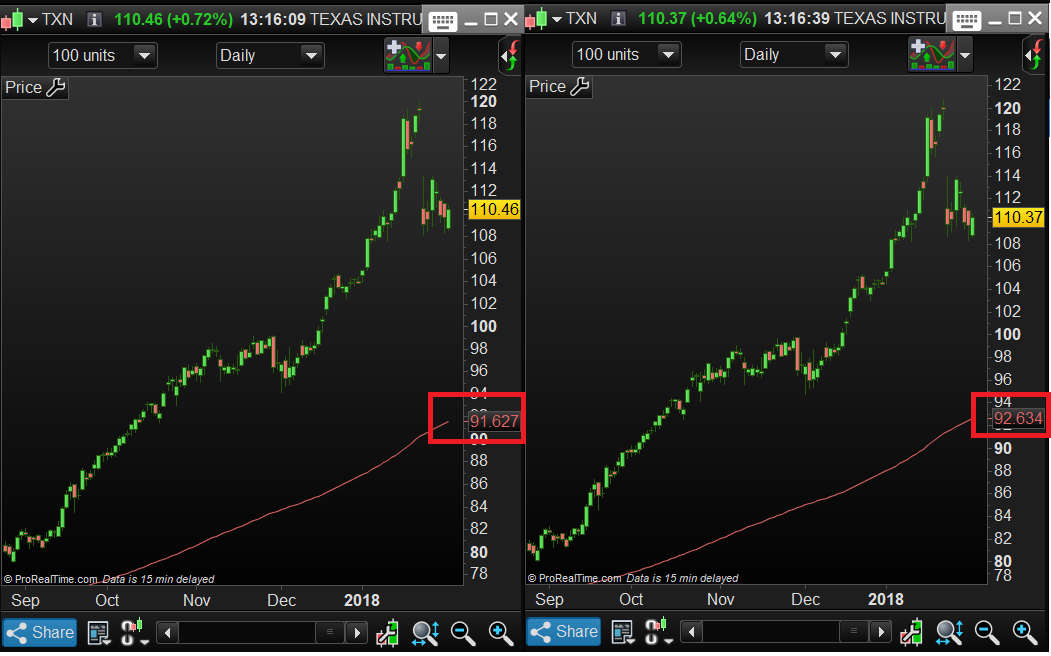Zoom out using minus magnifier in right chart

tap(987, 631)
